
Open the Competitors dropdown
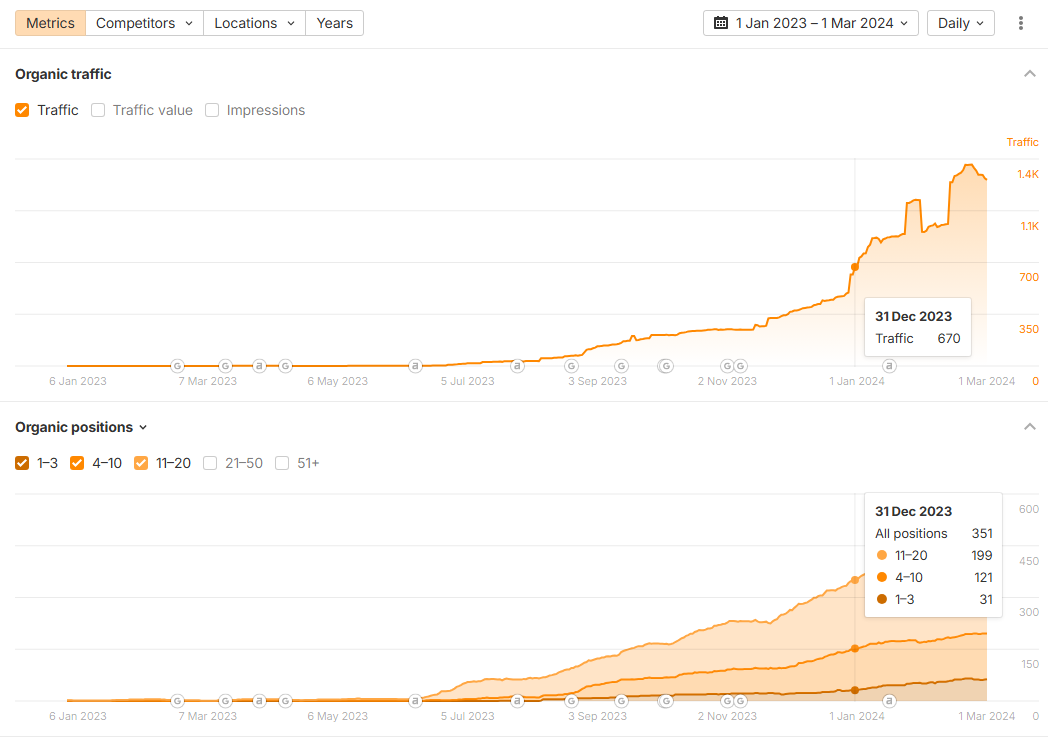pyautogui.click(x=144, y=23)
